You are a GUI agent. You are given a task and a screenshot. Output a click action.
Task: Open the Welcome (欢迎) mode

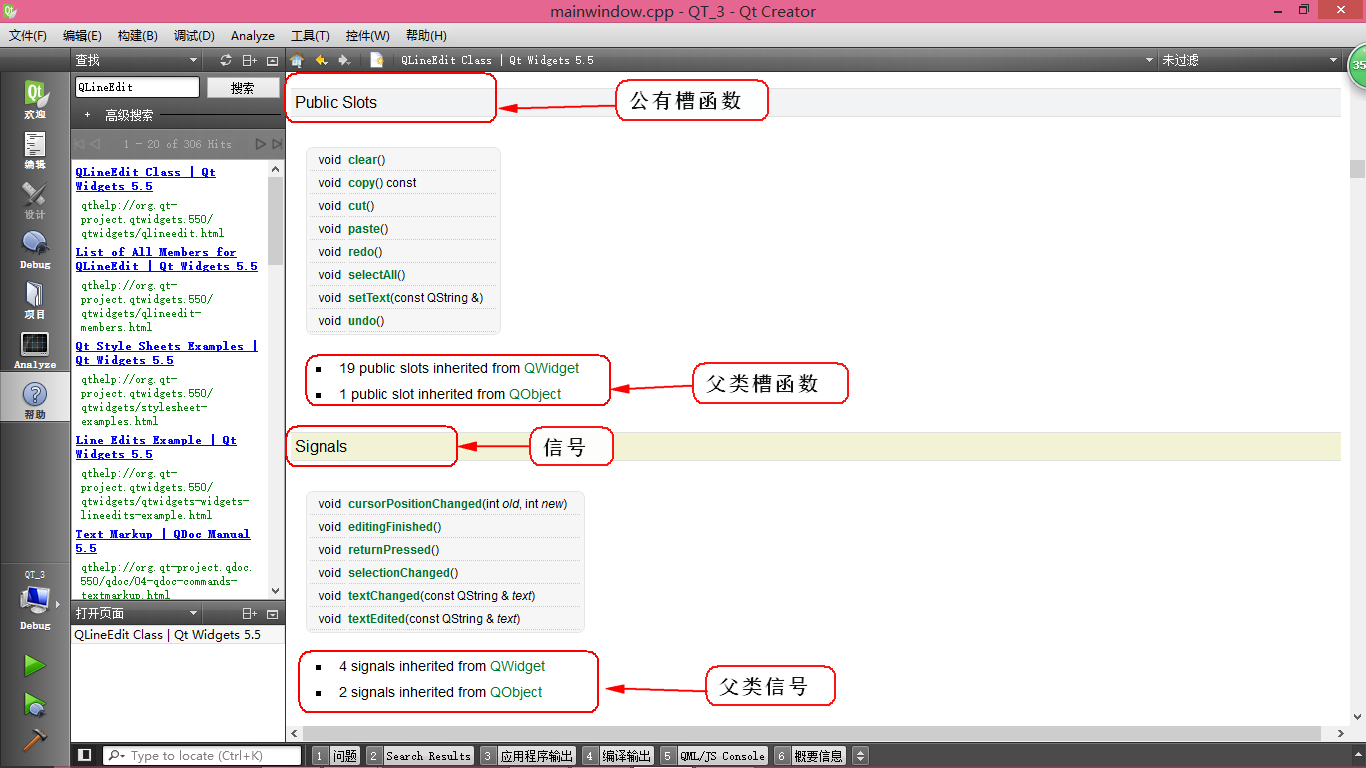tap(35, 99)
